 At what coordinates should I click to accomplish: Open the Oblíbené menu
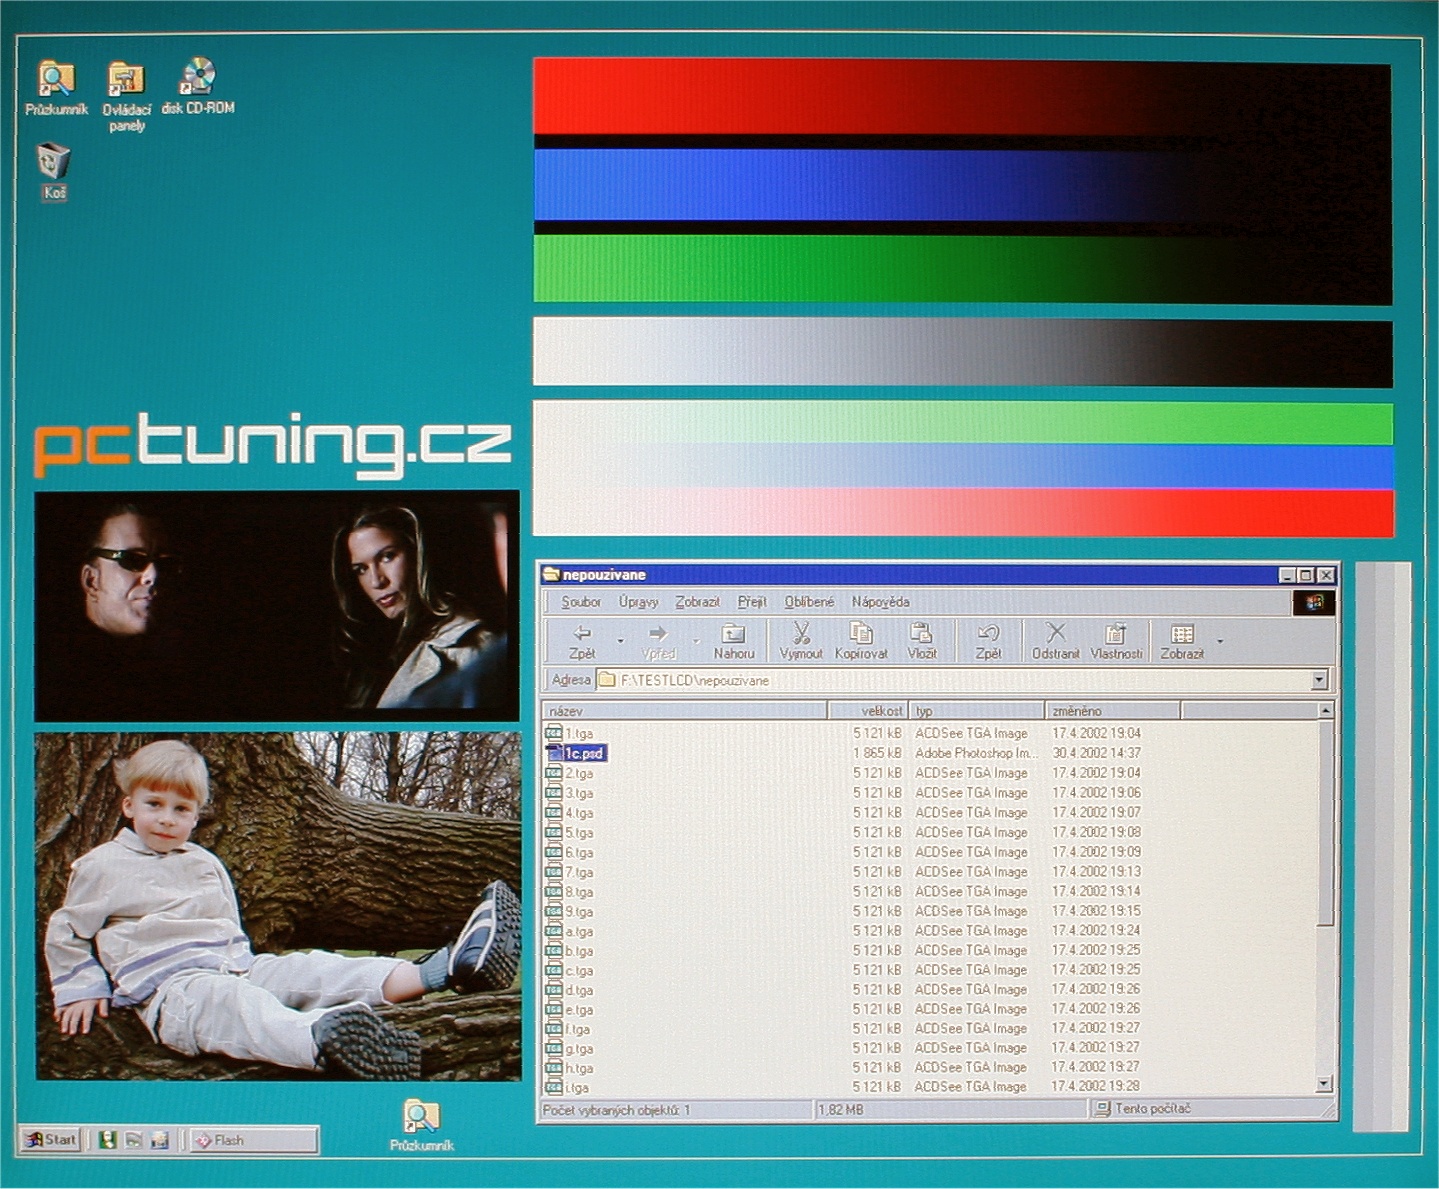point(809,602)
